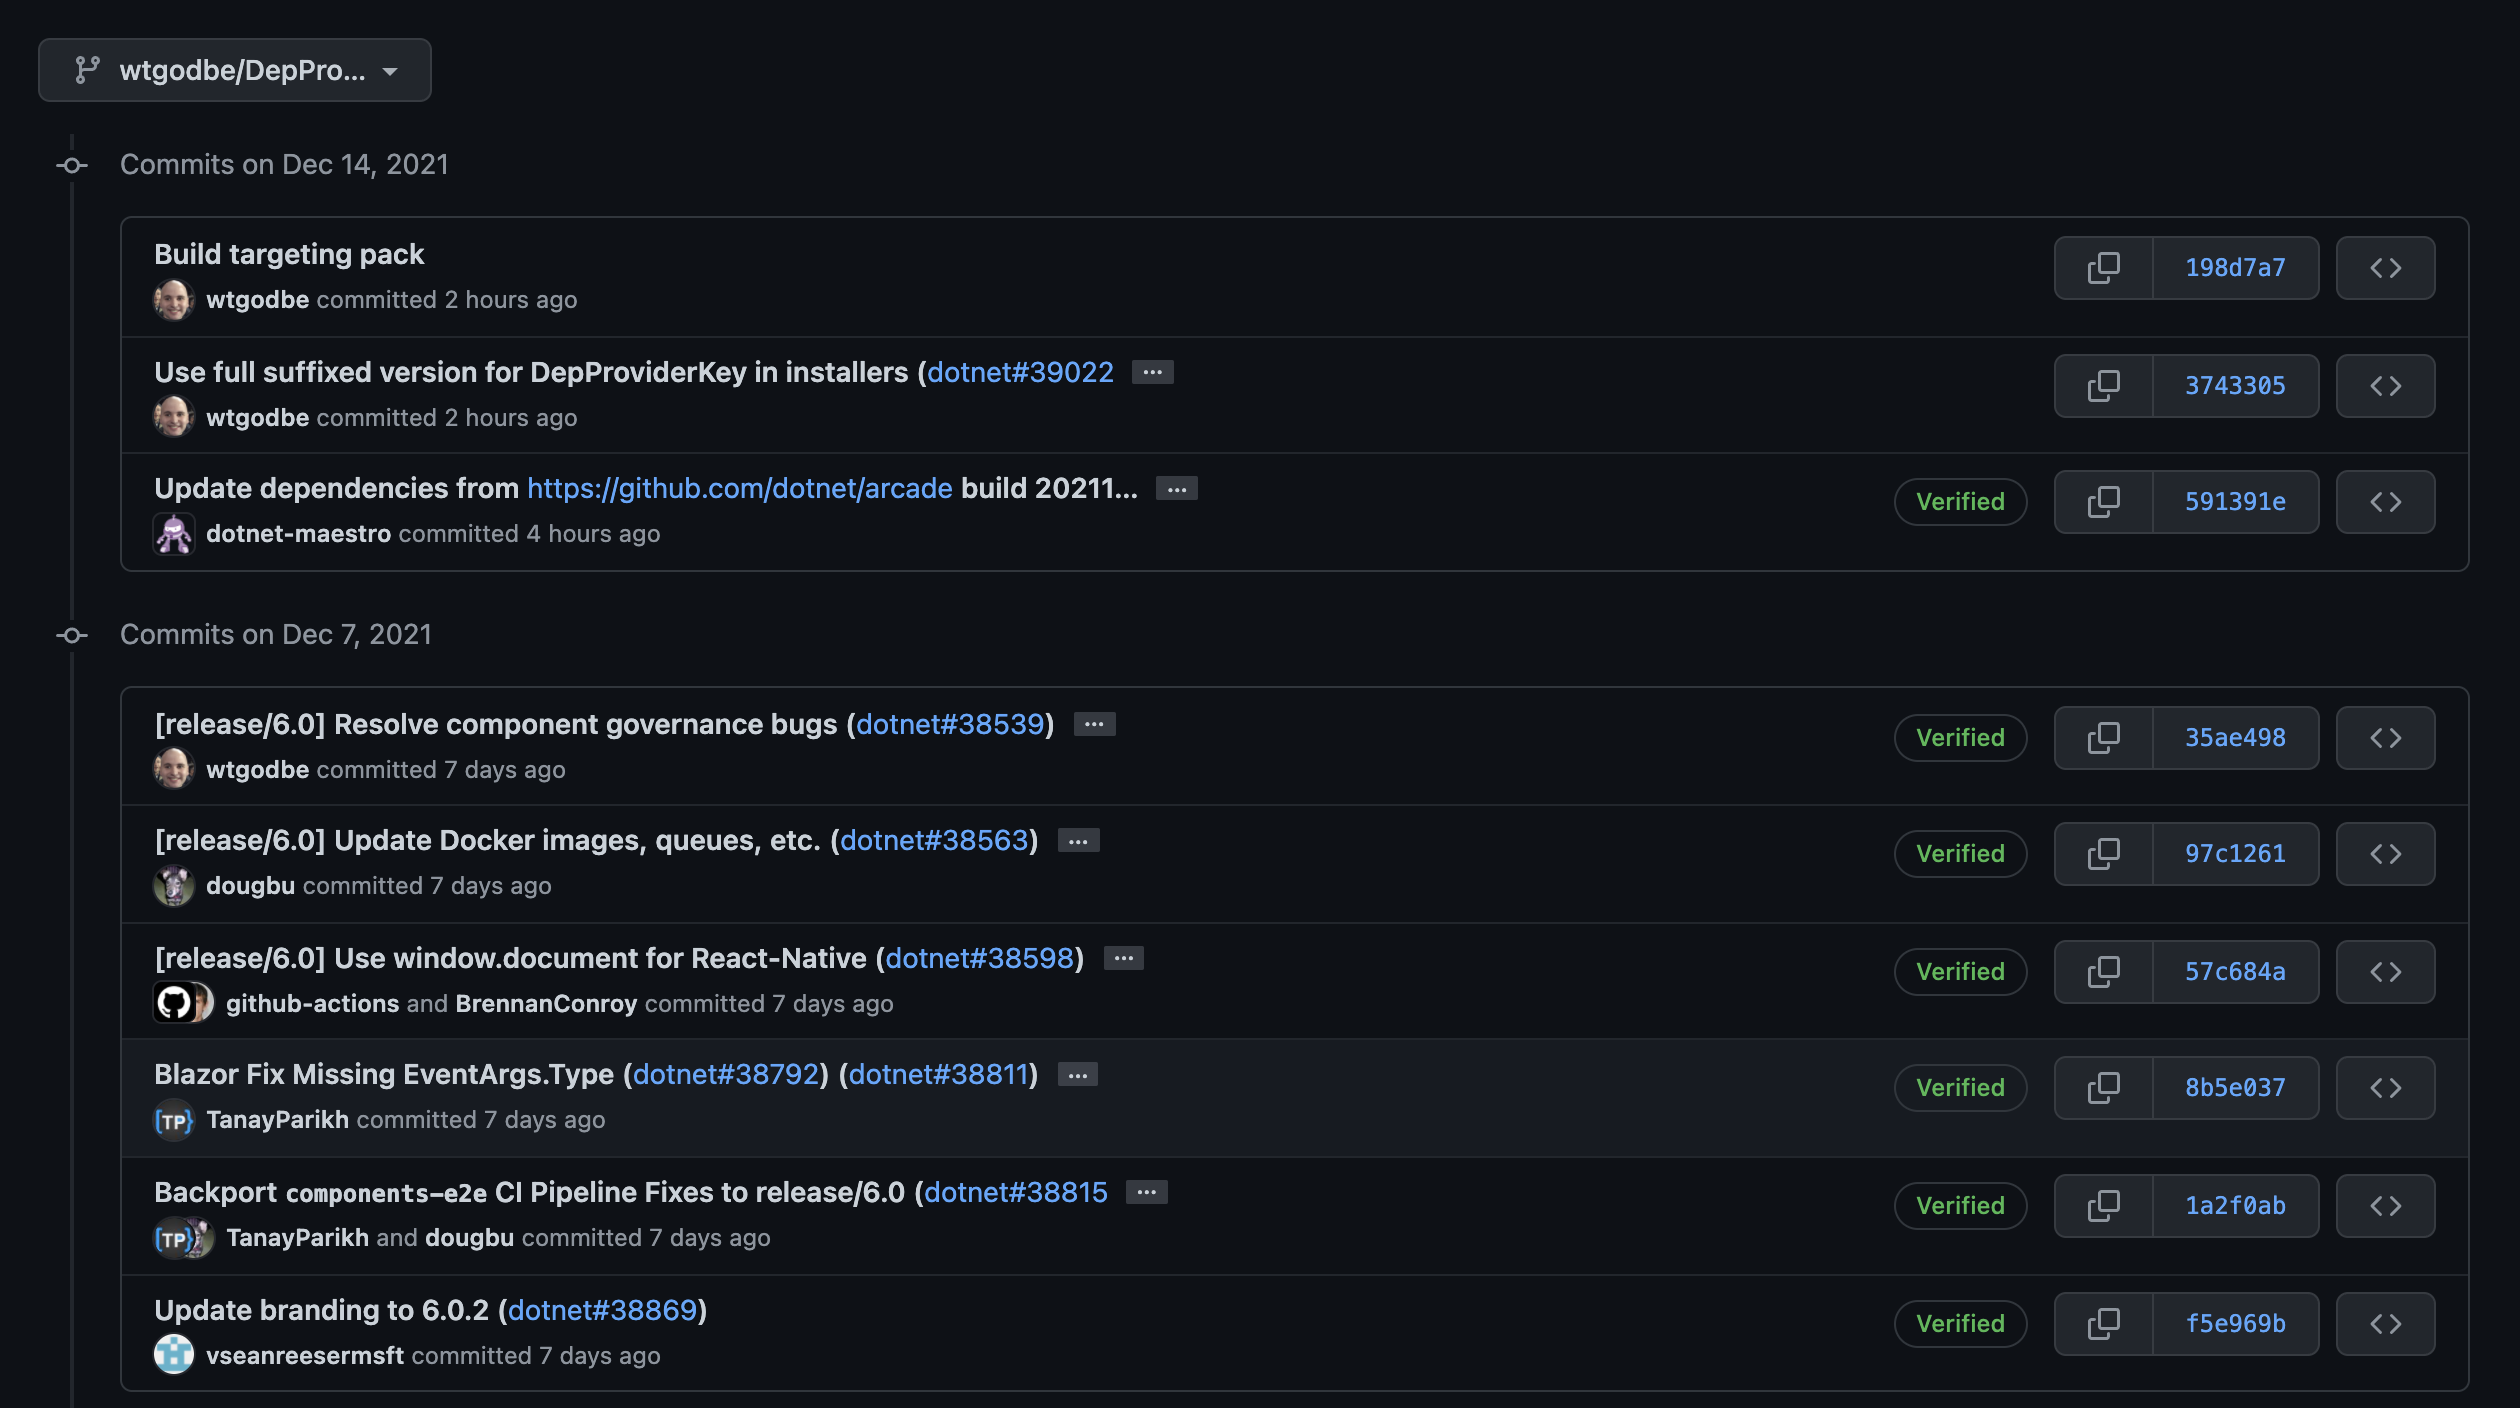Browse repository at commit 1a2f0ab
This screenshot has width=2520, height=1408.
(x=2385, y=1206)
